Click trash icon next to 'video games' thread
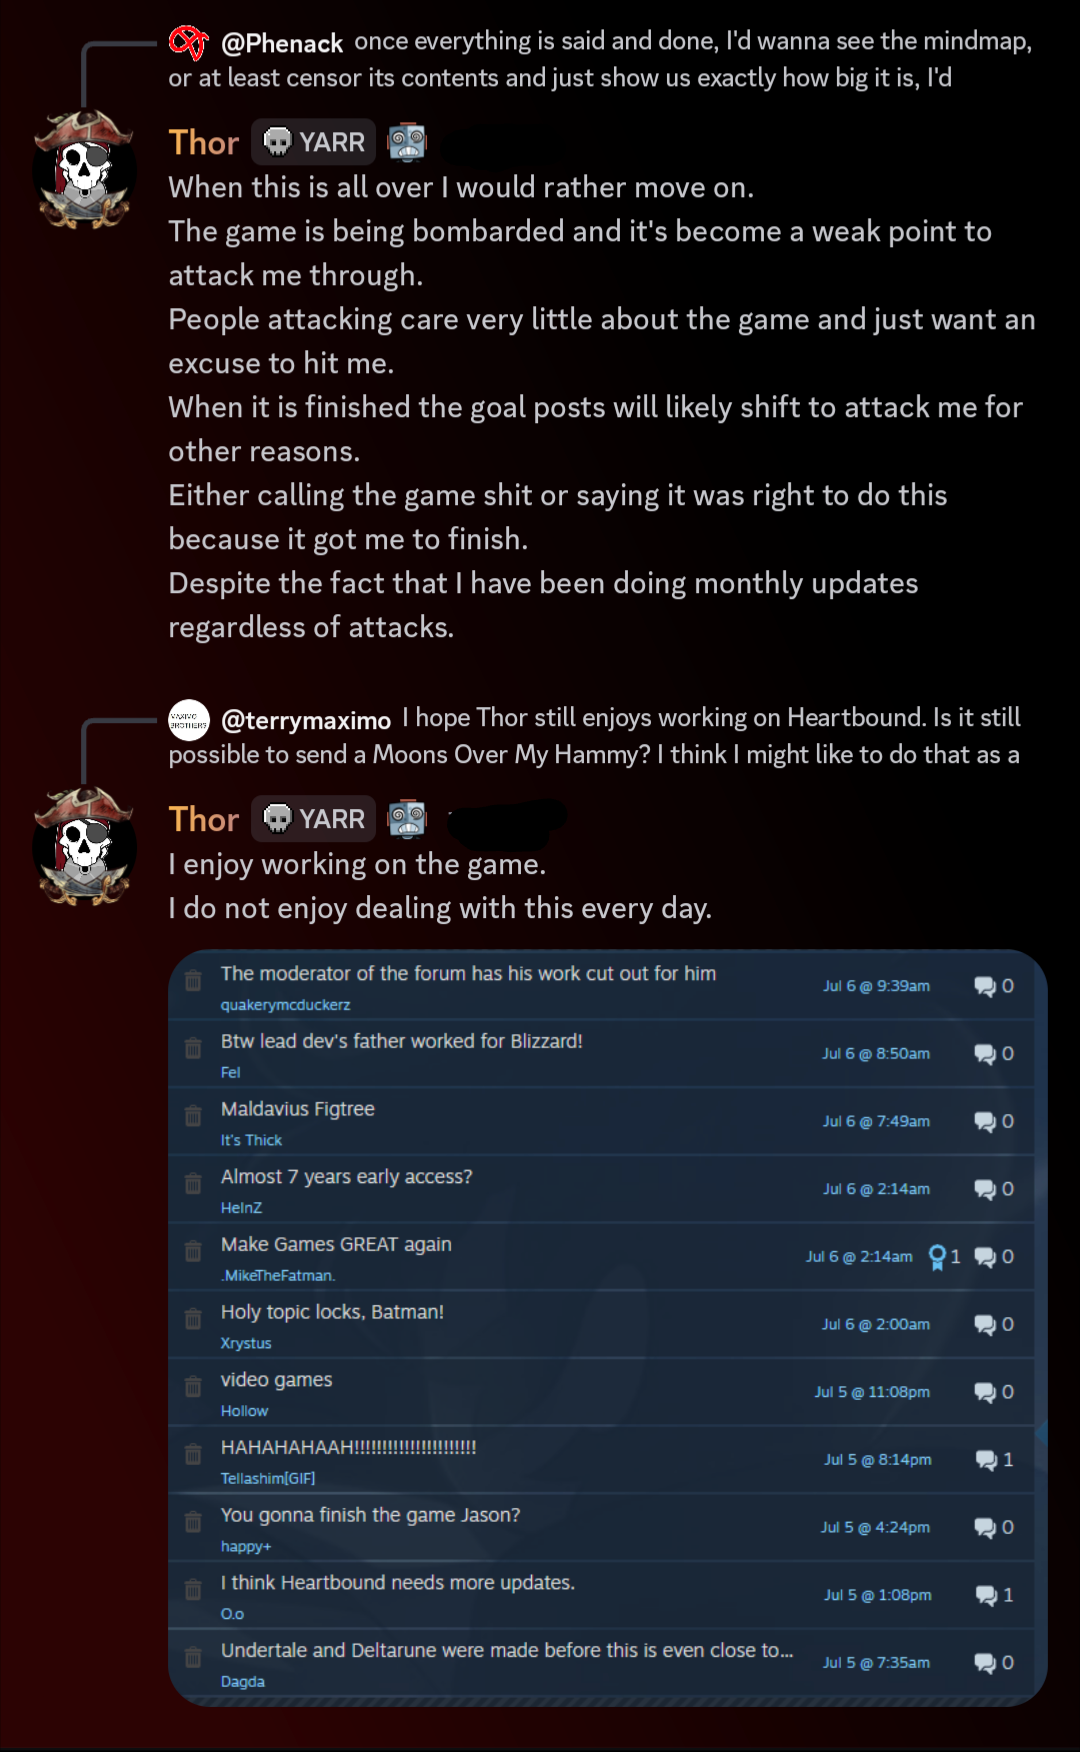The image size is (1080, 1752). coord(193,1387)
